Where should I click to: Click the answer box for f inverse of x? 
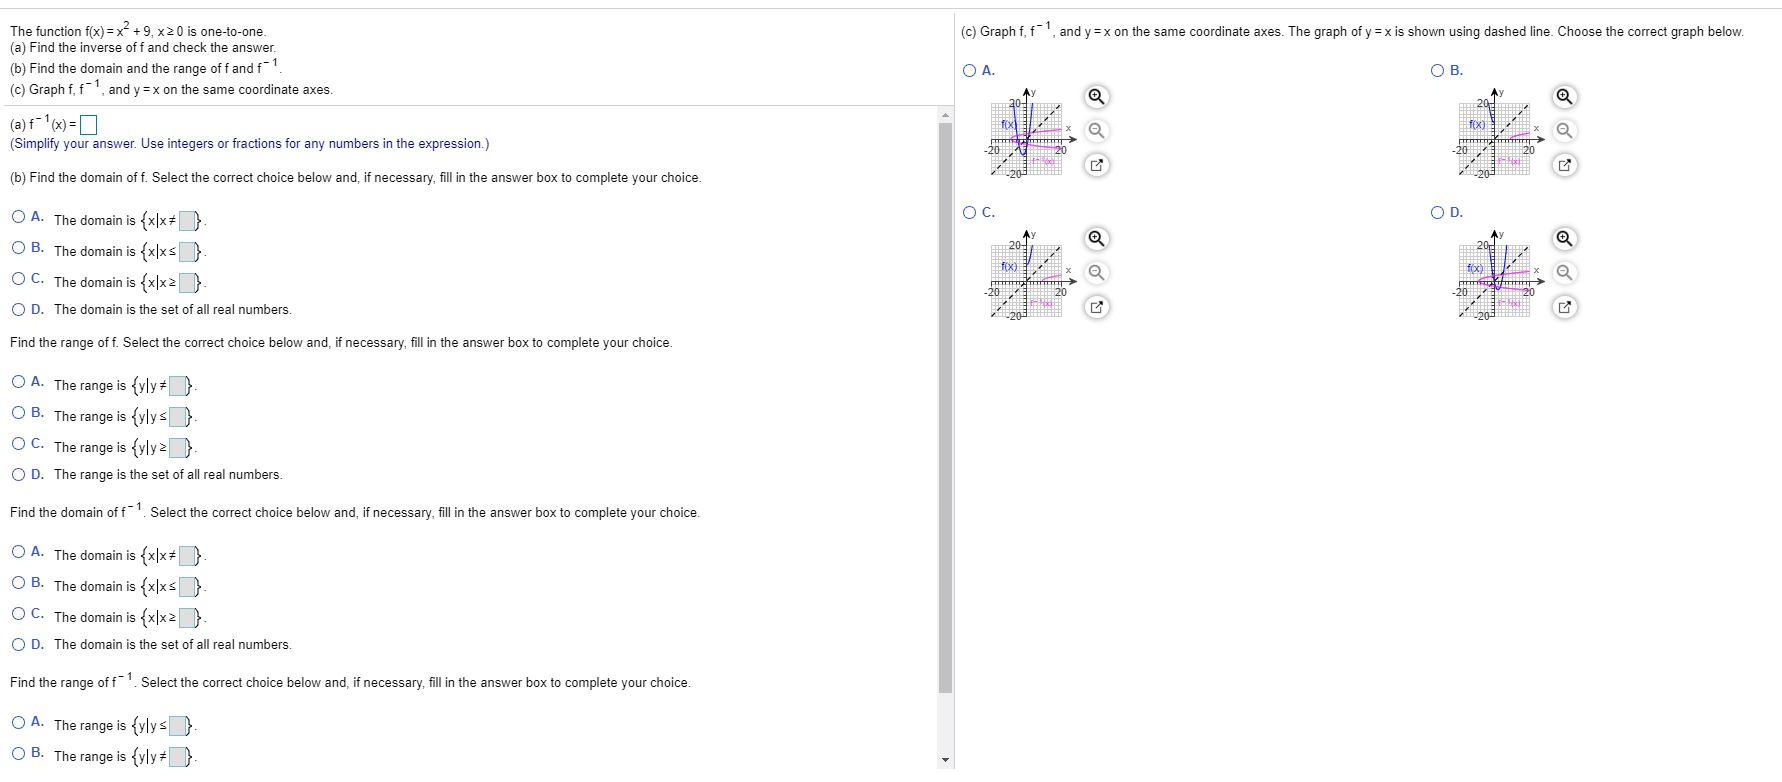pyautogui.click(x=89, y=125)
